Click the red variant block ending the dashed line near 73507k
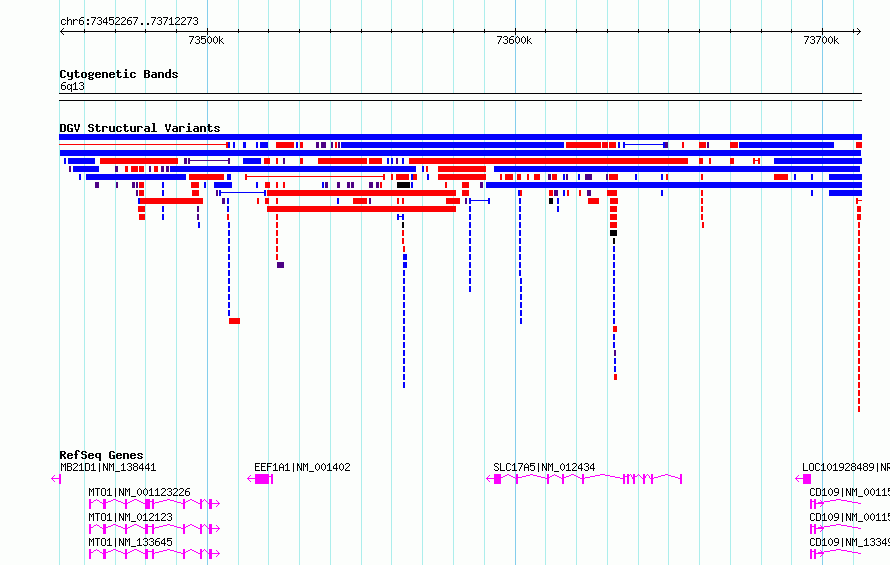The height and width of the screenshot is (565, 890). click(234, 321)
